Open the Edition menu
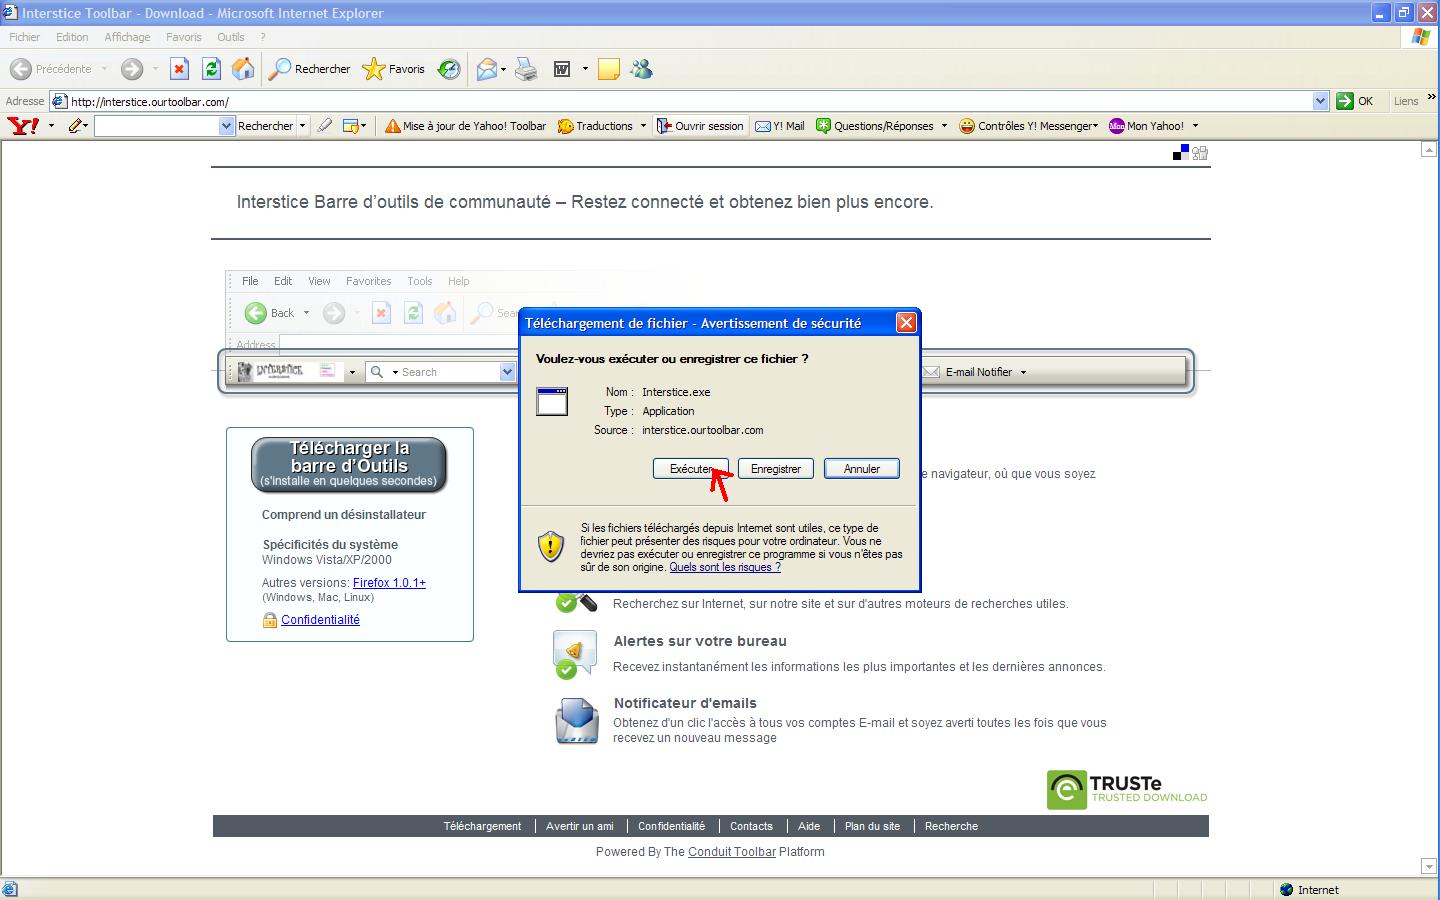1440x900 pixels. (x=72, y=37)
